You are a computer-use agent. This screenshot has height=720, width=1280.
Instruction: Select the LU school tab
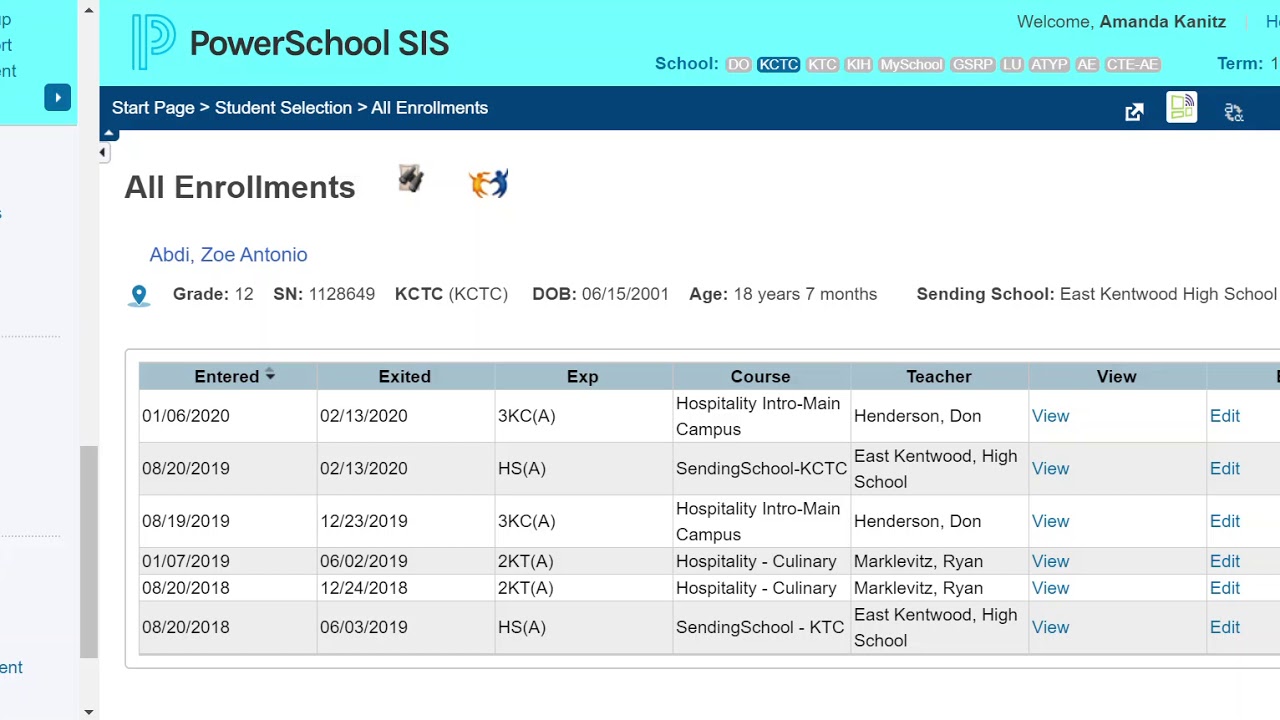click(1012, 64)
